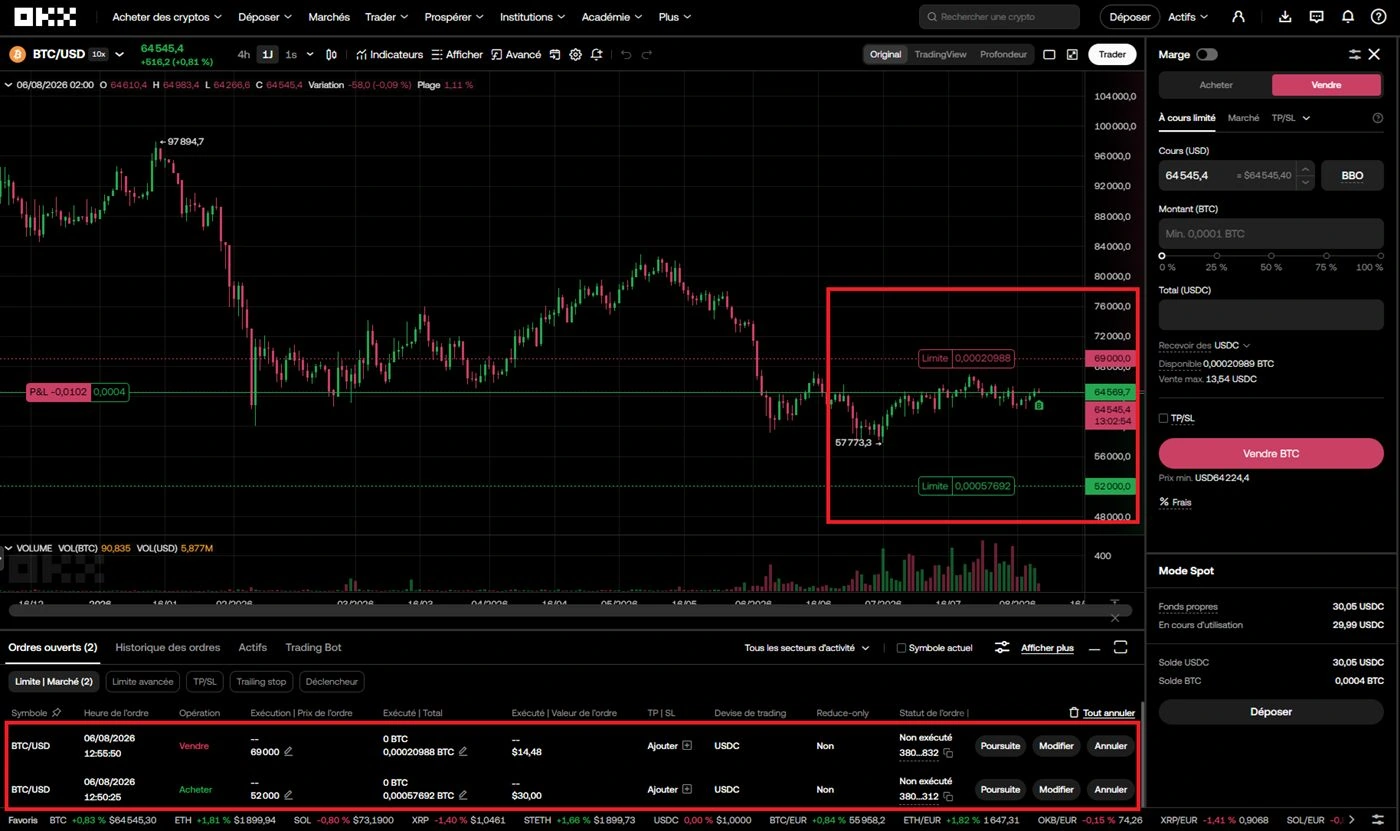Focus the Rechercher une crypto search field
The width and height of the screenshot is (1400, 831).
click(999, 17)
